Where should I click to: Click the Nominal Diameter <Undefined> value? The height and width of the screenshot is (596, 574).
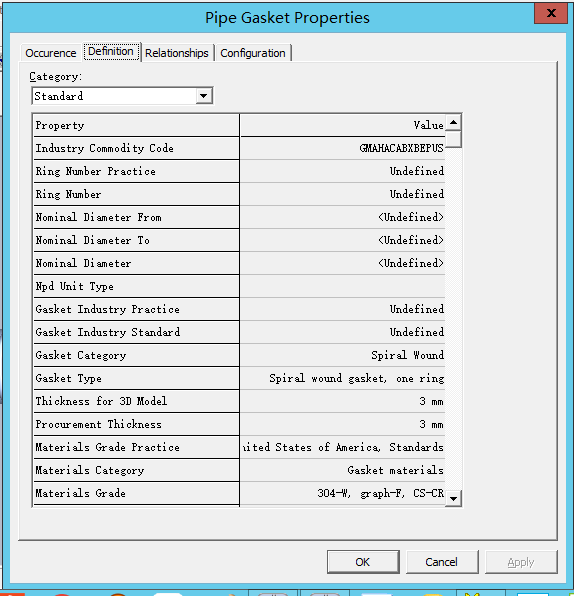(342, 263)
